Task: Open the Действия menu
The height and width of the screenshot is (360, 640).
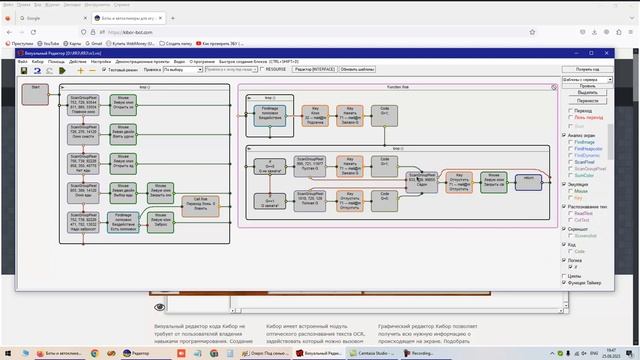Action: pos(78,62)
